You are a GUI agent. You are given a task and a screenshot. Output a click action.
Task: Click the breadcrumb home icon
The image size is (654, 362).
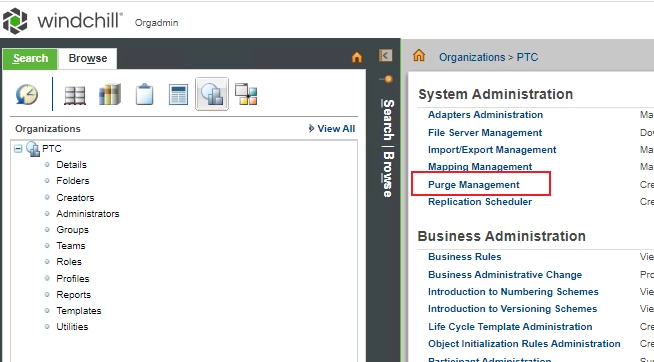tap(419, 55)
